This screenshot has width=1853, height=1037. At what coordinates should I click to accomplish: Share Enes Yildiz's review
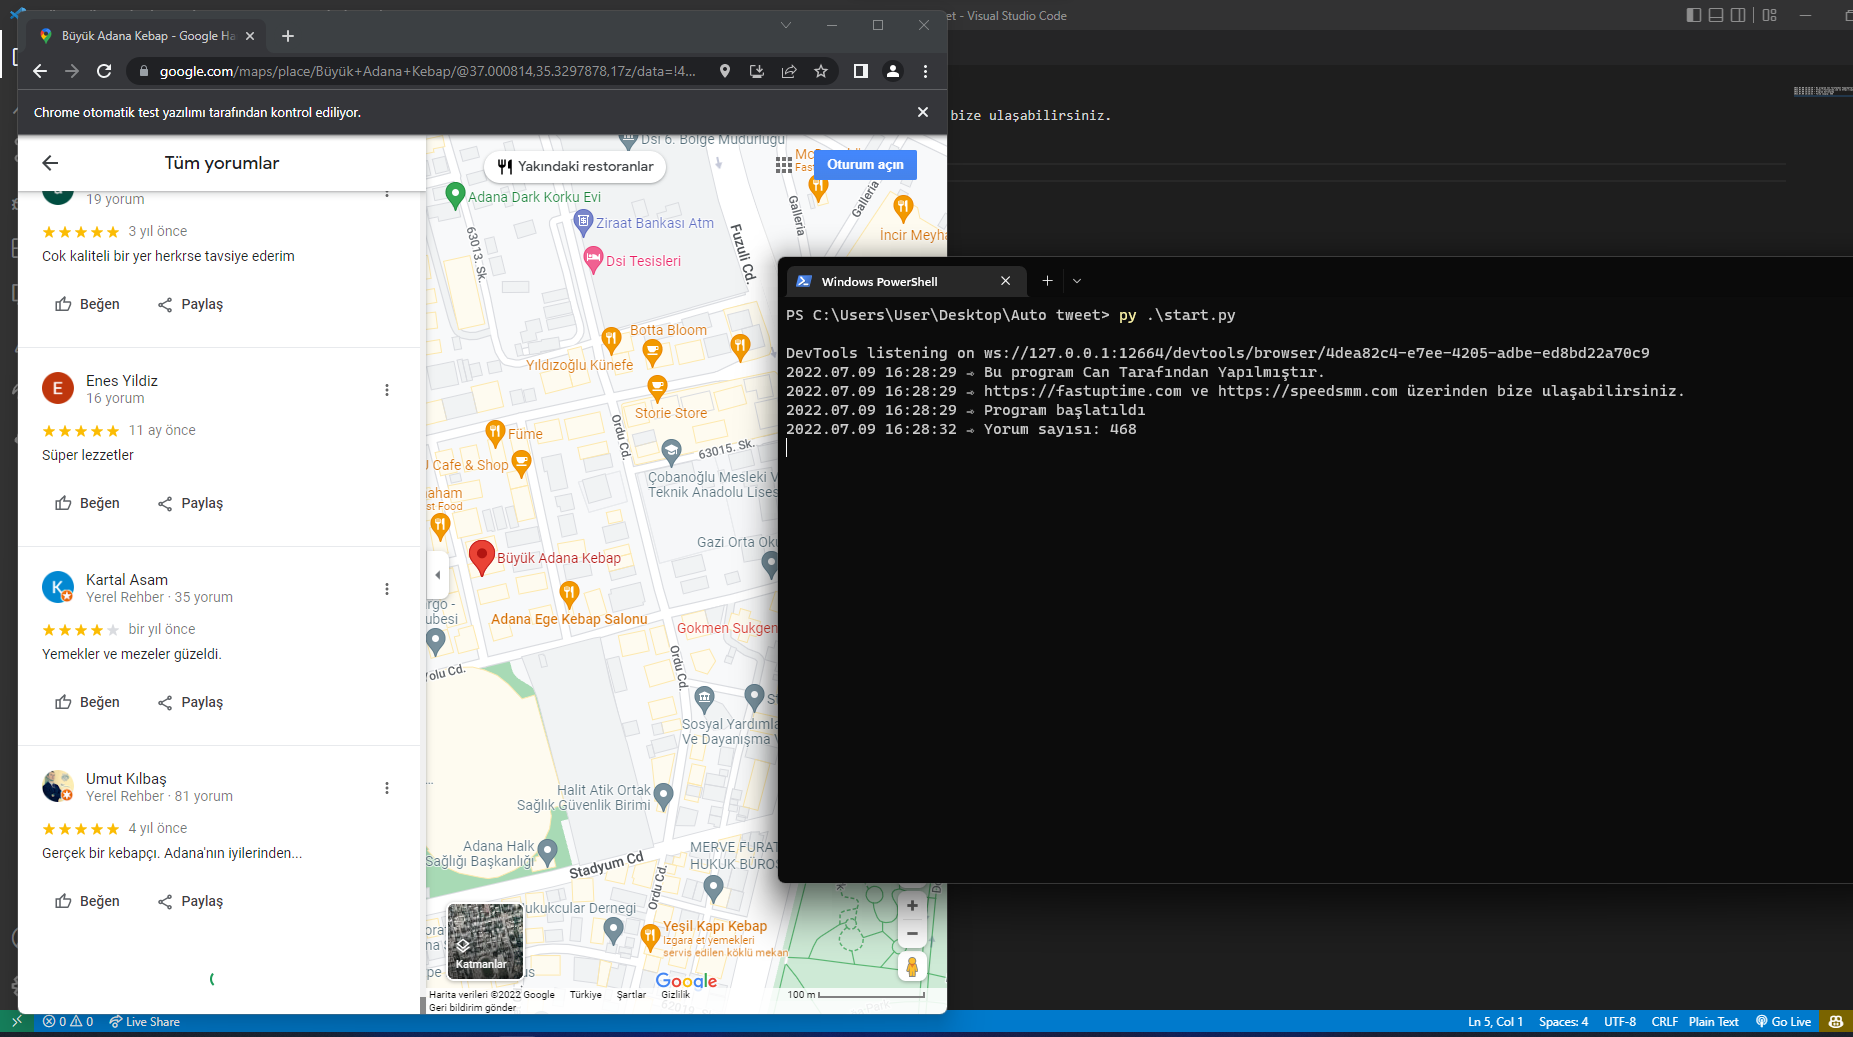[x=190, y=503]
